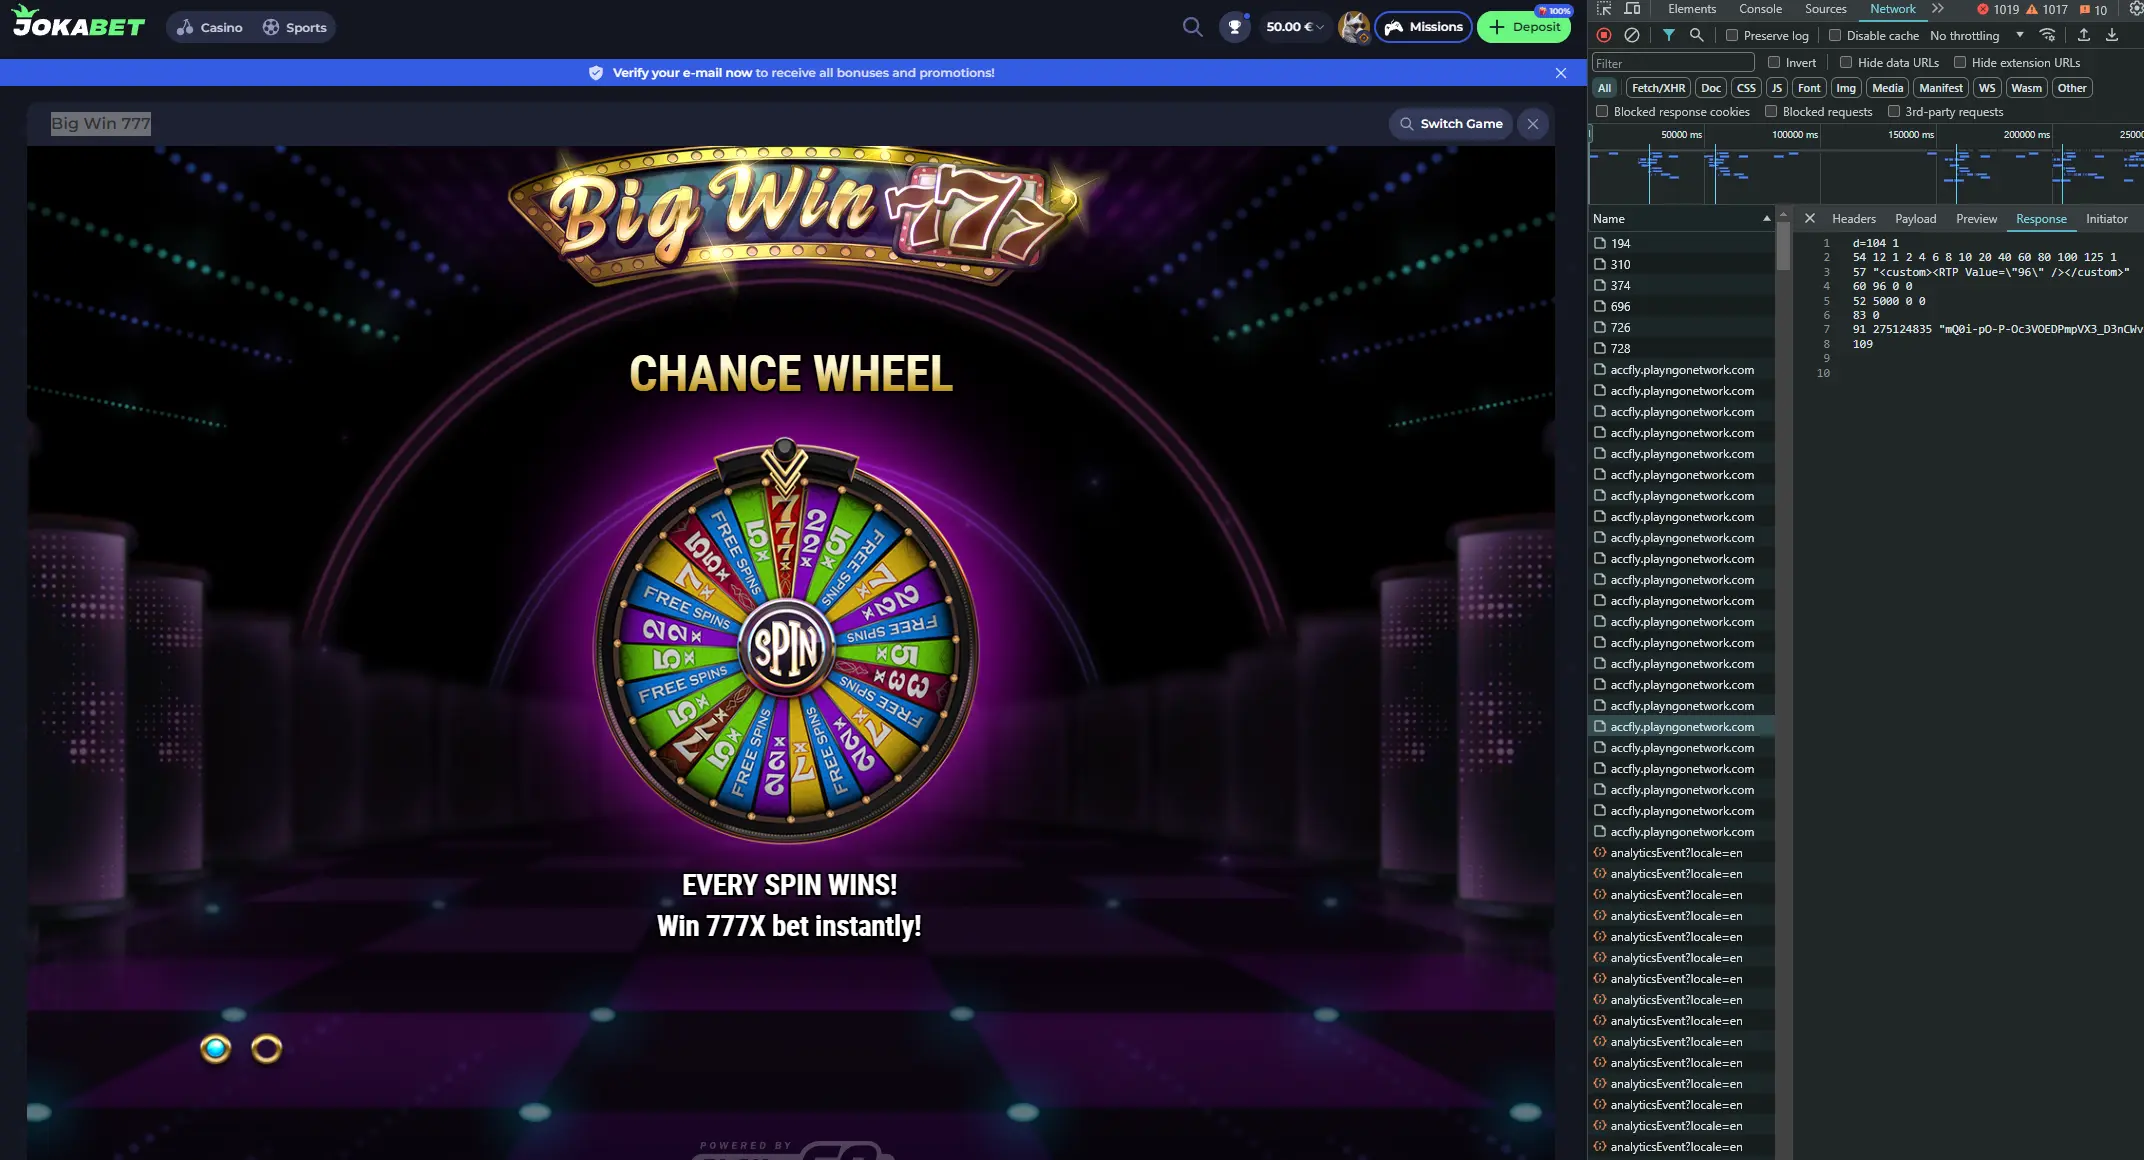Open DevTools inspect element picker
The width and height of the screenshot is (2144, 1160).
(1604, 9)
